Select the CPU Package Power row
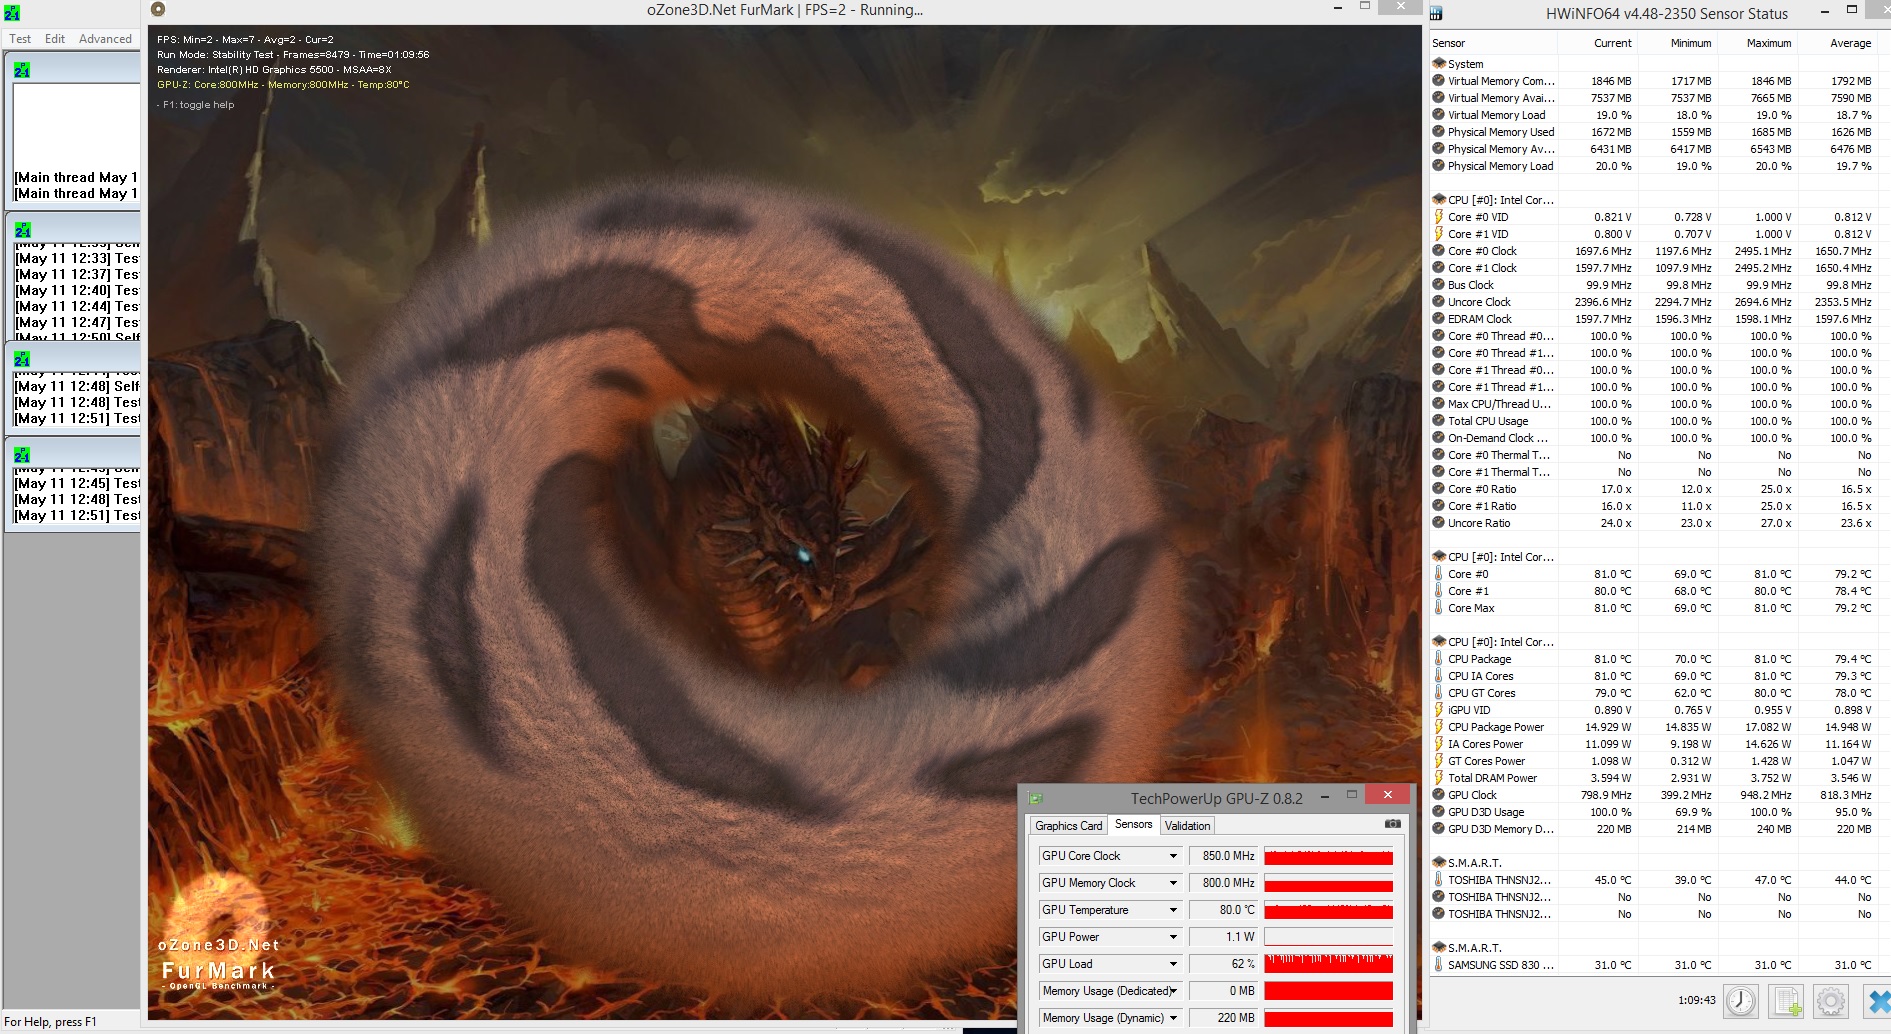Viewport: 1891px width, 1034px height. [x=1654, y=727]
